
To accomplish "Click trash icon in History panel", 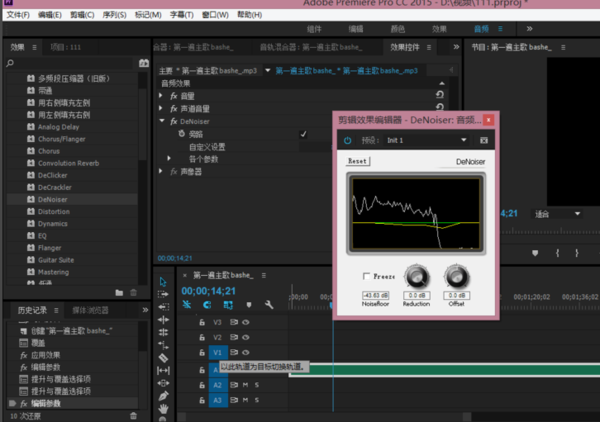I will pos(133,415).
